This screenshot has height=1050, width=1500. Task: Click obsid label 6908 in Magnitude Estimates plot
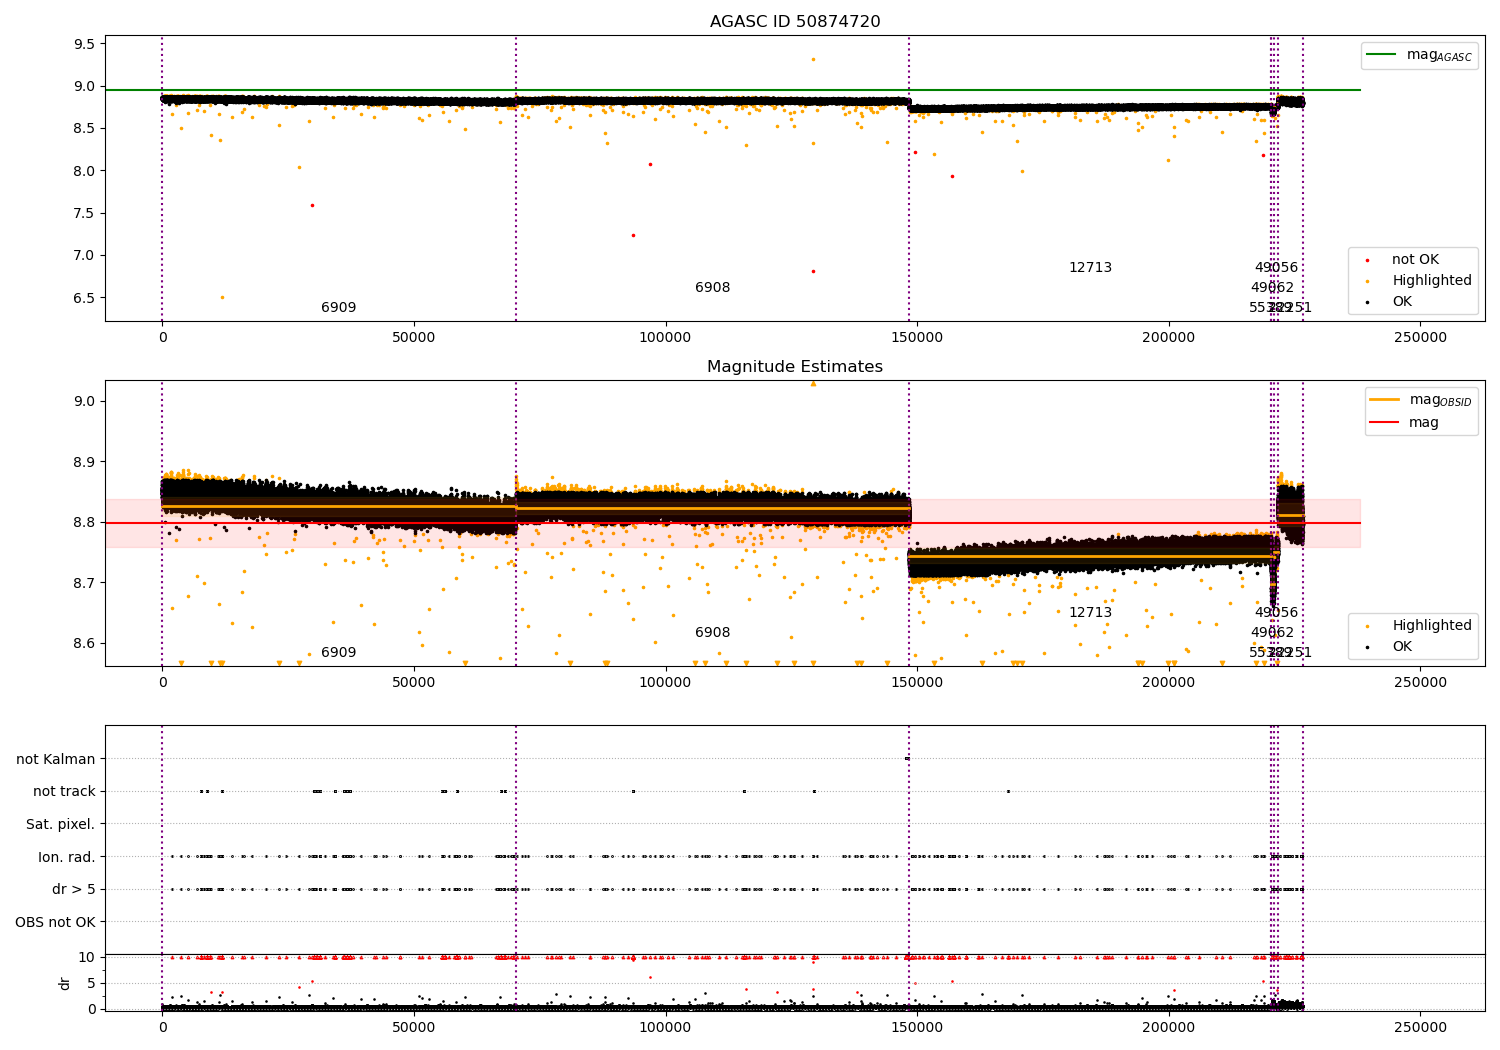712,633
